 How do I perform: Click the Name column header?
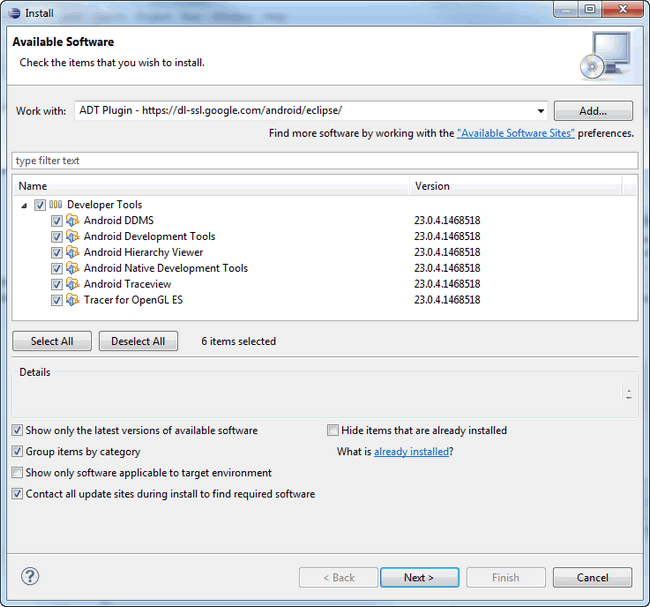tap(211, 186)
